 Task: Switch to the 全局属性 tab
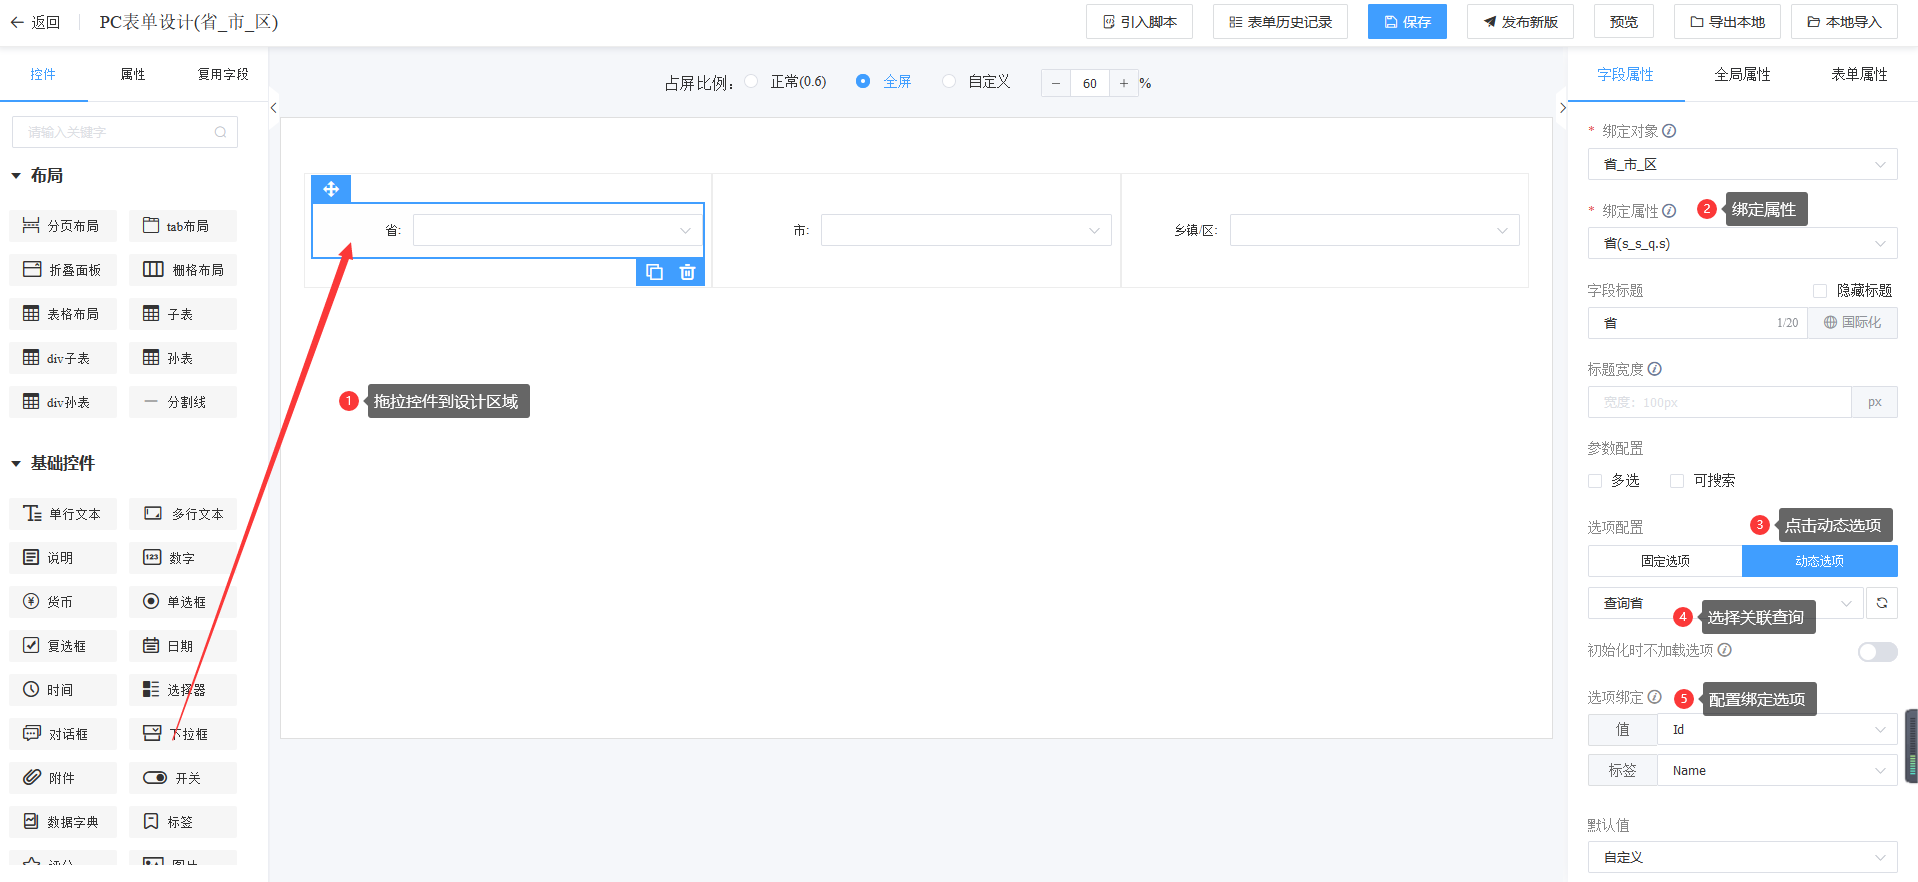click(x=1742, y=75)
